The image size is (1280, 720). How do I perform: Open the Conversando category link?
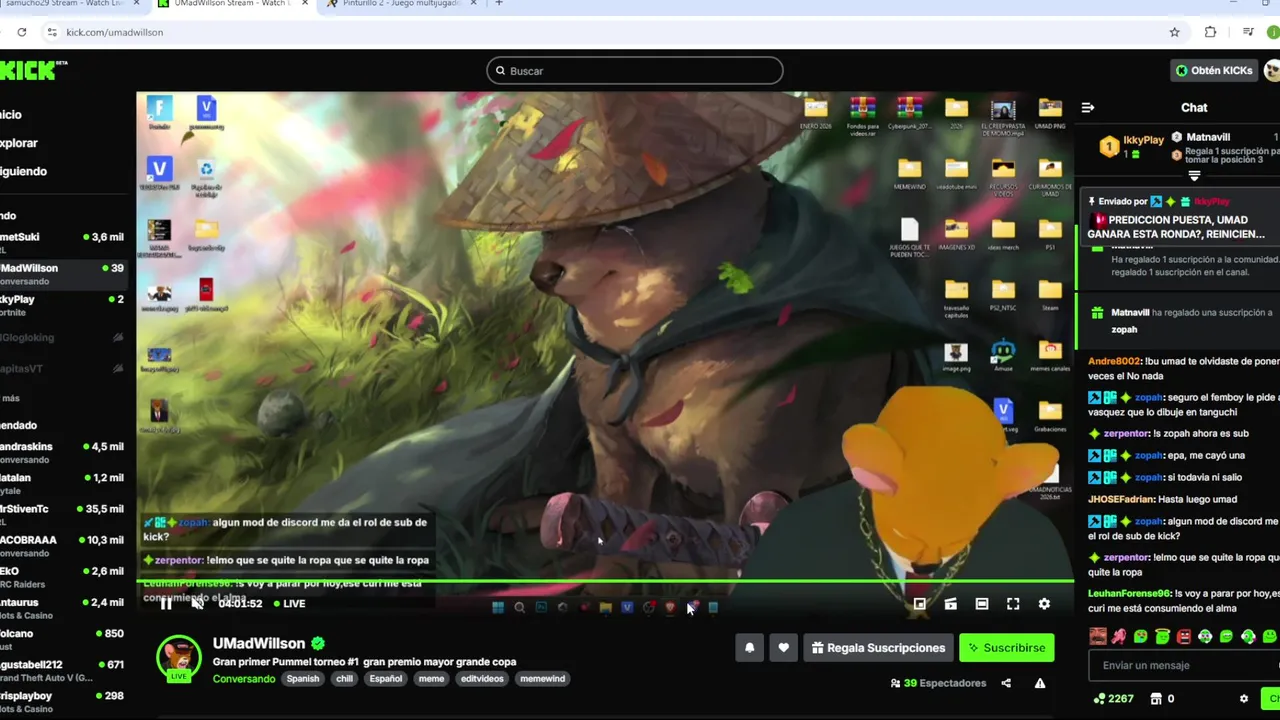pyautogui.click(x=243, y=679)
